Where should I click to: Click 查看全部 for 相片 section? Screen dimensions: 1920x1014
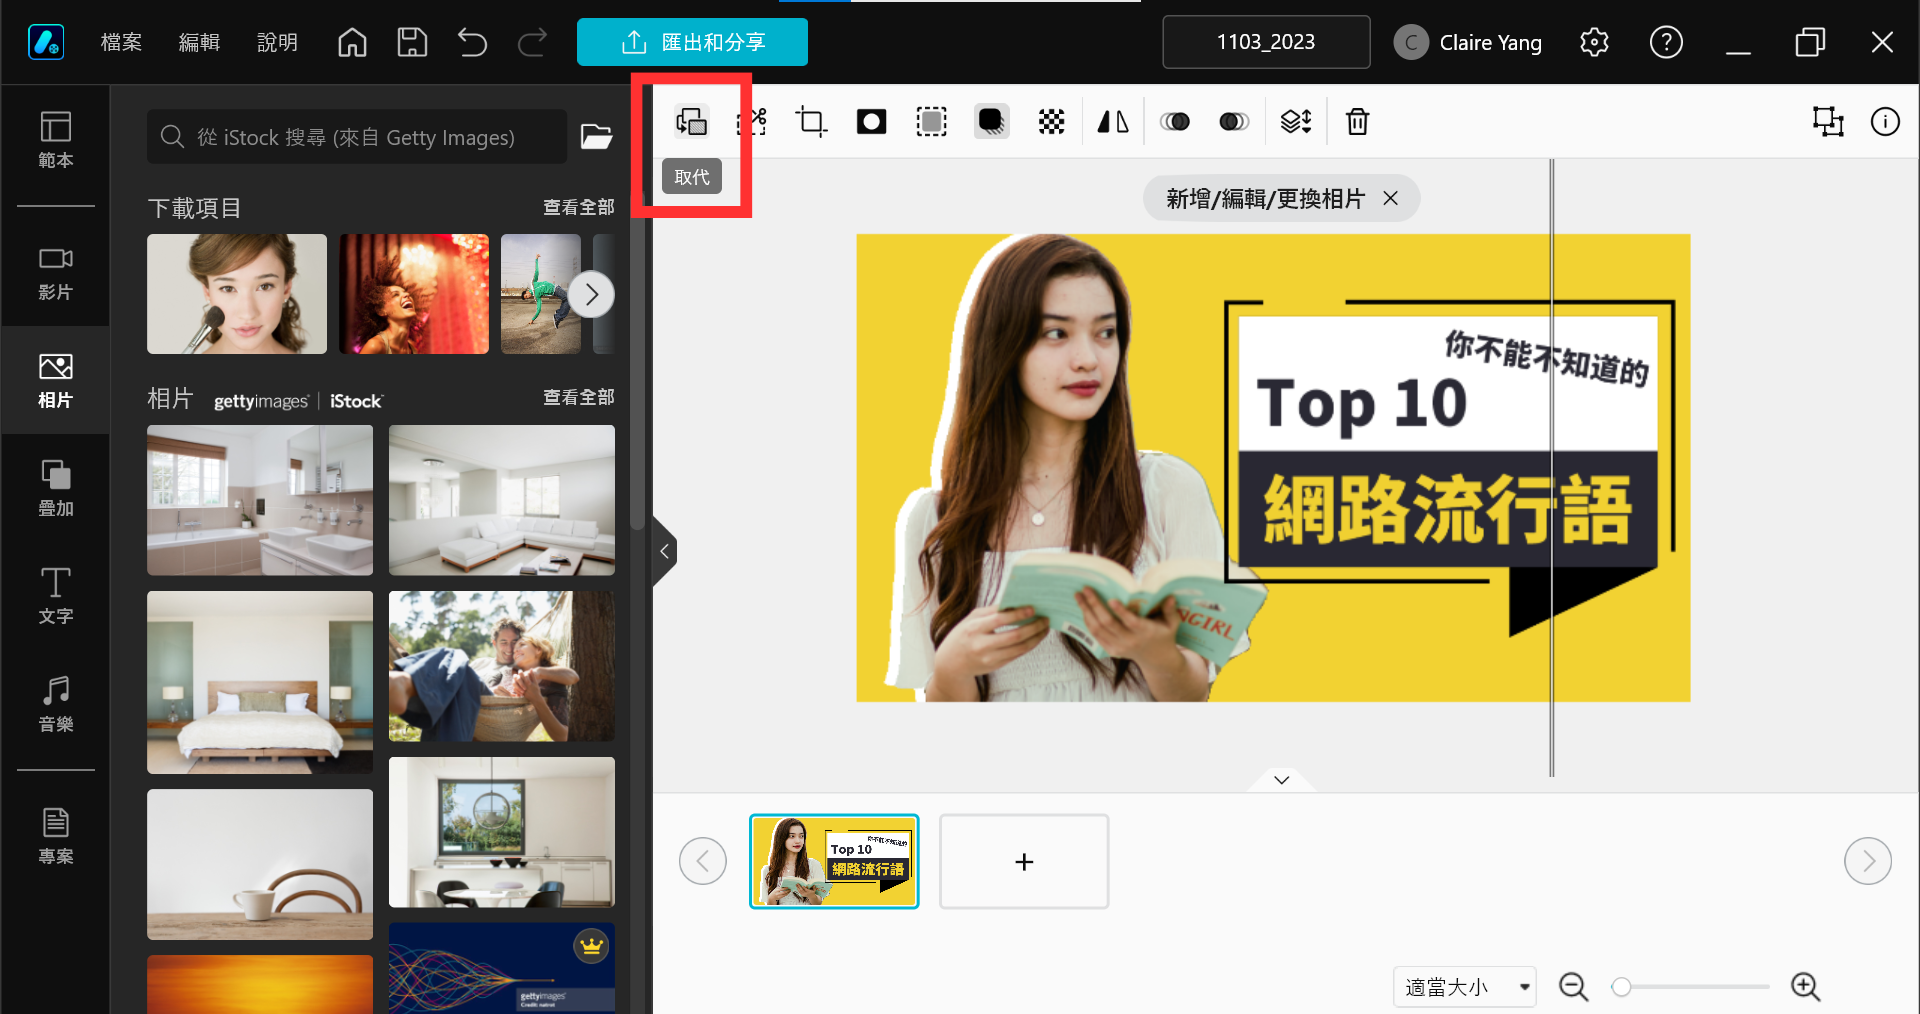[x=578, y=397]
